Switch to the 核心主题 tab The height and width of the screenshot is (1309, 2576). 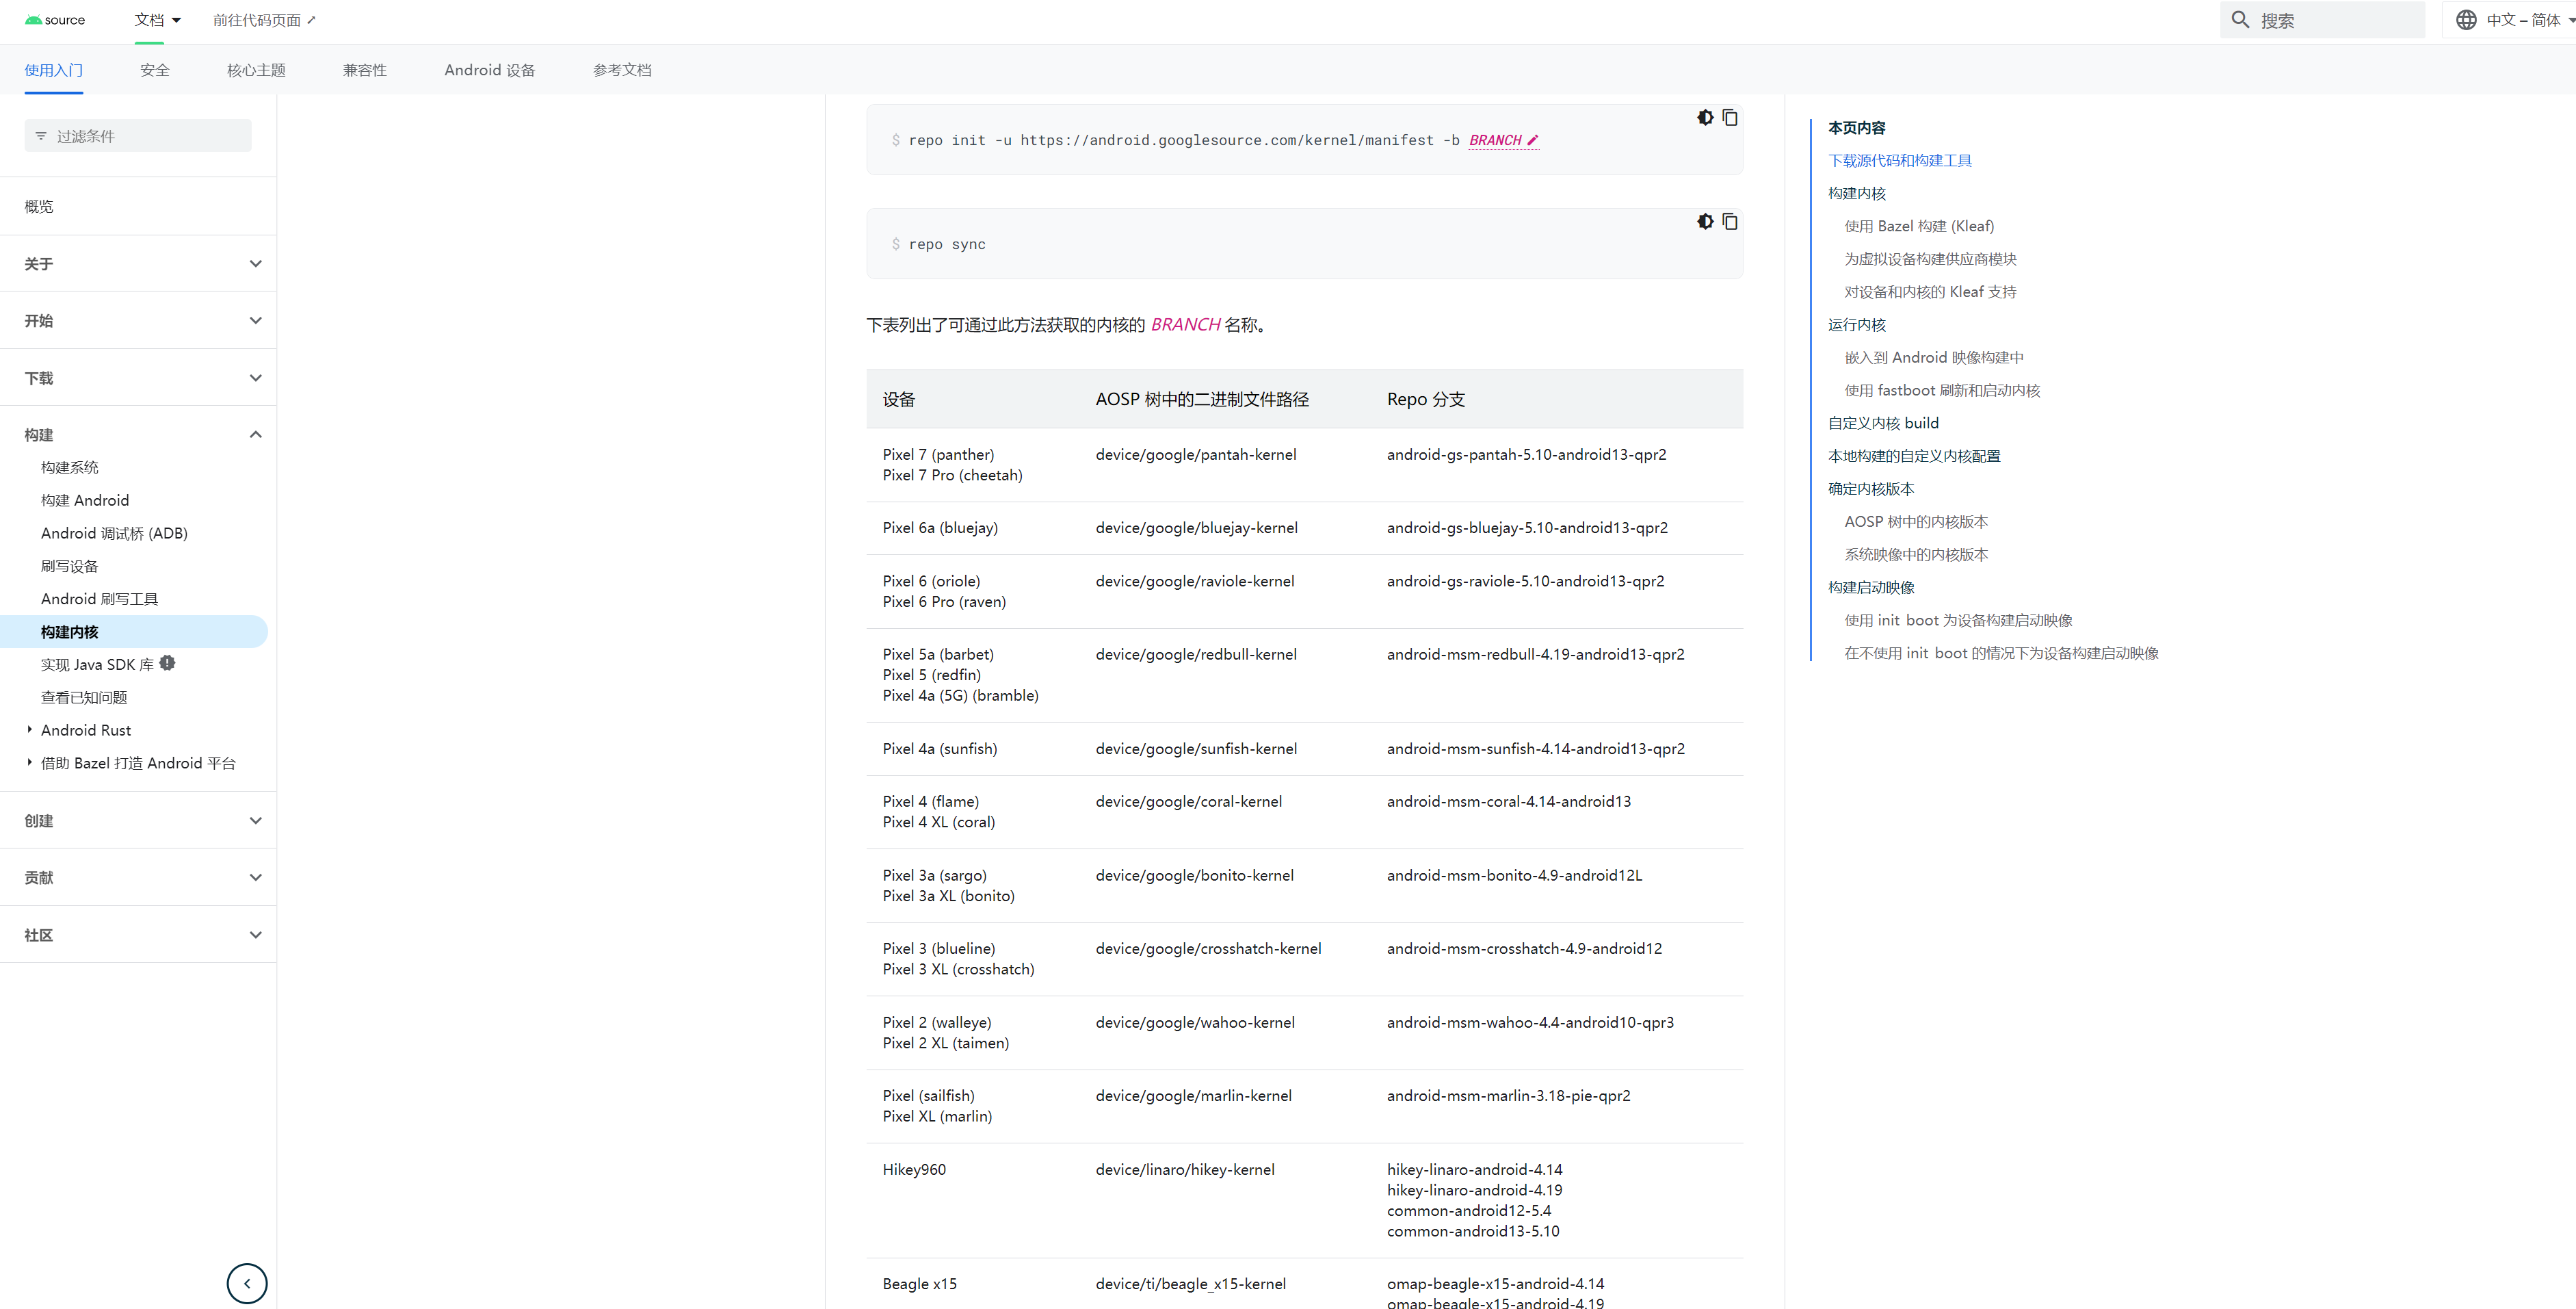click(x=256, y=70)
